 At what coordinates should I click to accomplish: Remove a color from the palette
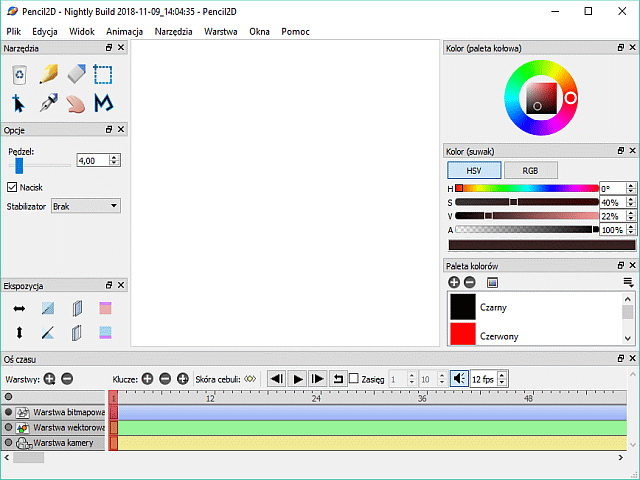[x=470, y=282]
